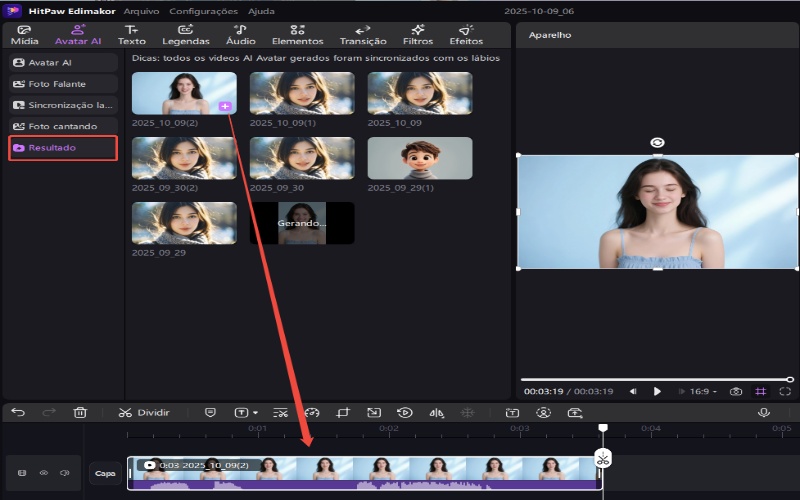The image size is (800, 500).
Task: Click the microphone voice-over icon
Action: [x=764, y=412]
